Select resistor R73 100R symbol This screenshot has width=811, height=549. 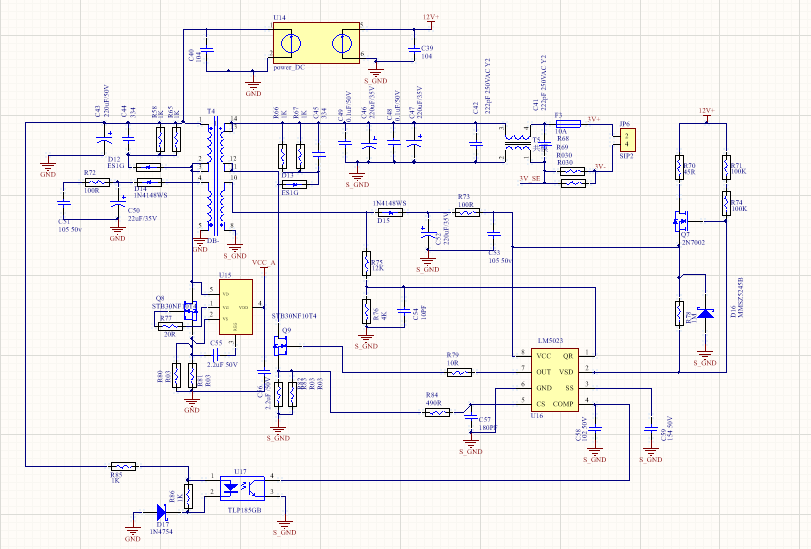tap(467, 212)
